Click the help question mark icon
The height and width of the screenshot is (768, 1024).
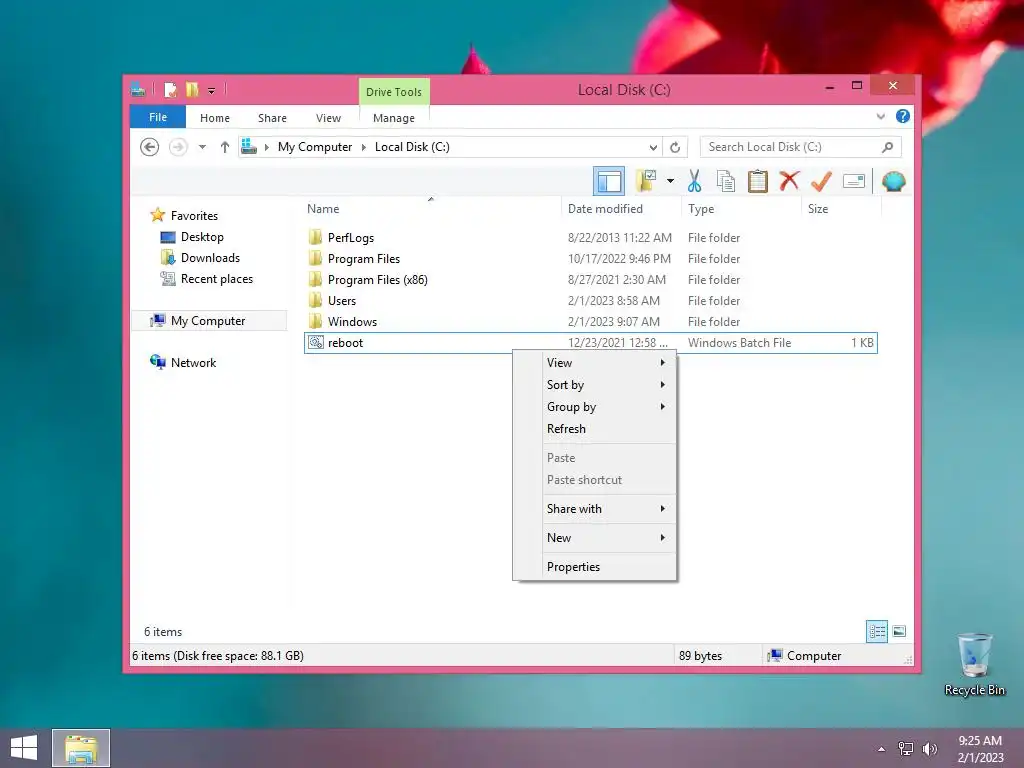point(903,116)
